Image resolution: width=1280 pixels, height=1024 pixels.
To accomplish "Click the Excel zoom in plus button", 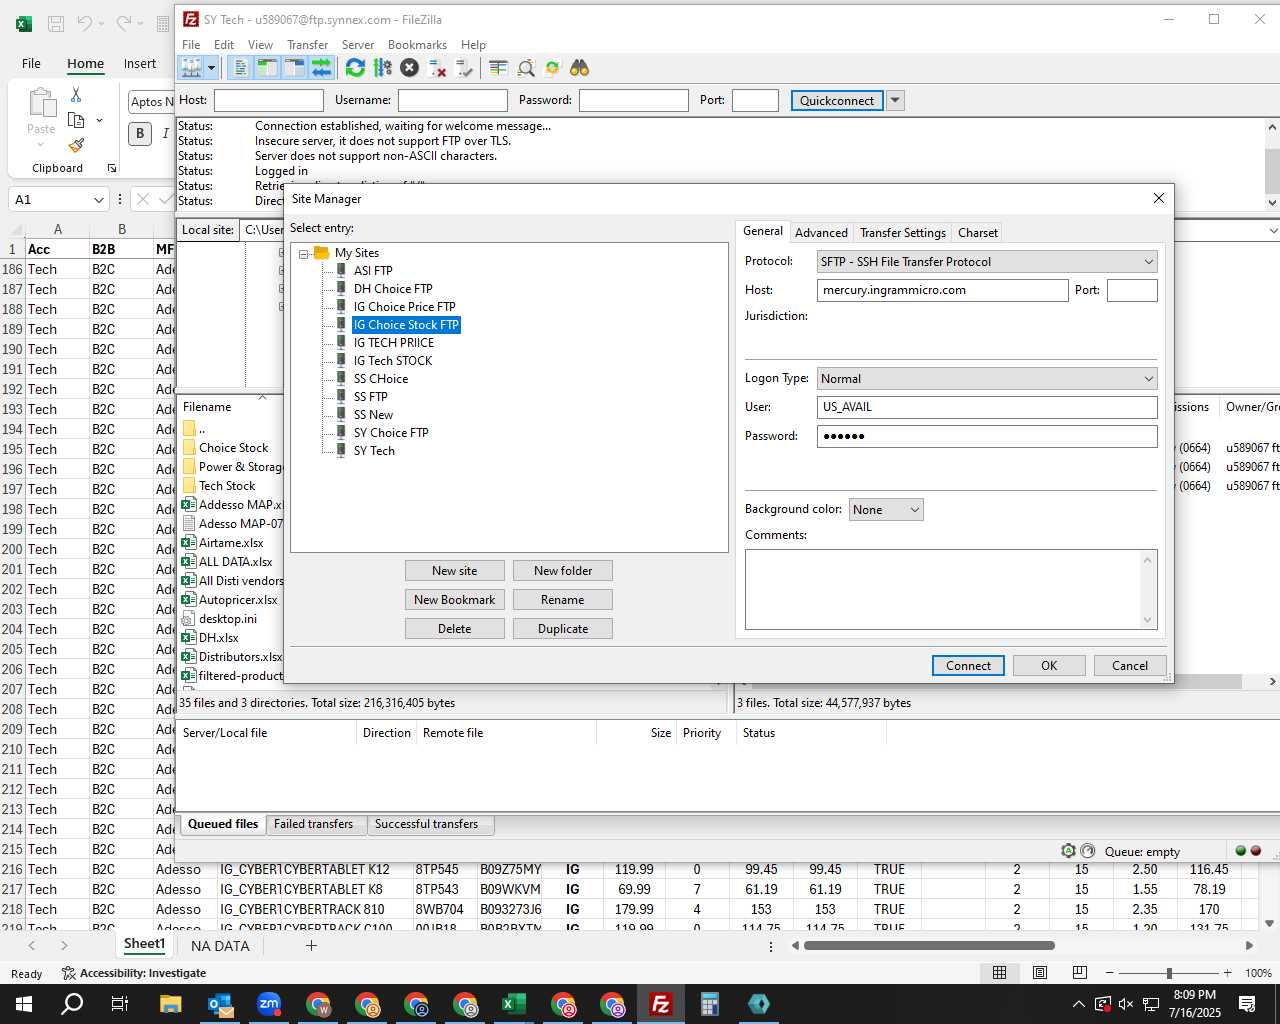I will [1227, 973].
